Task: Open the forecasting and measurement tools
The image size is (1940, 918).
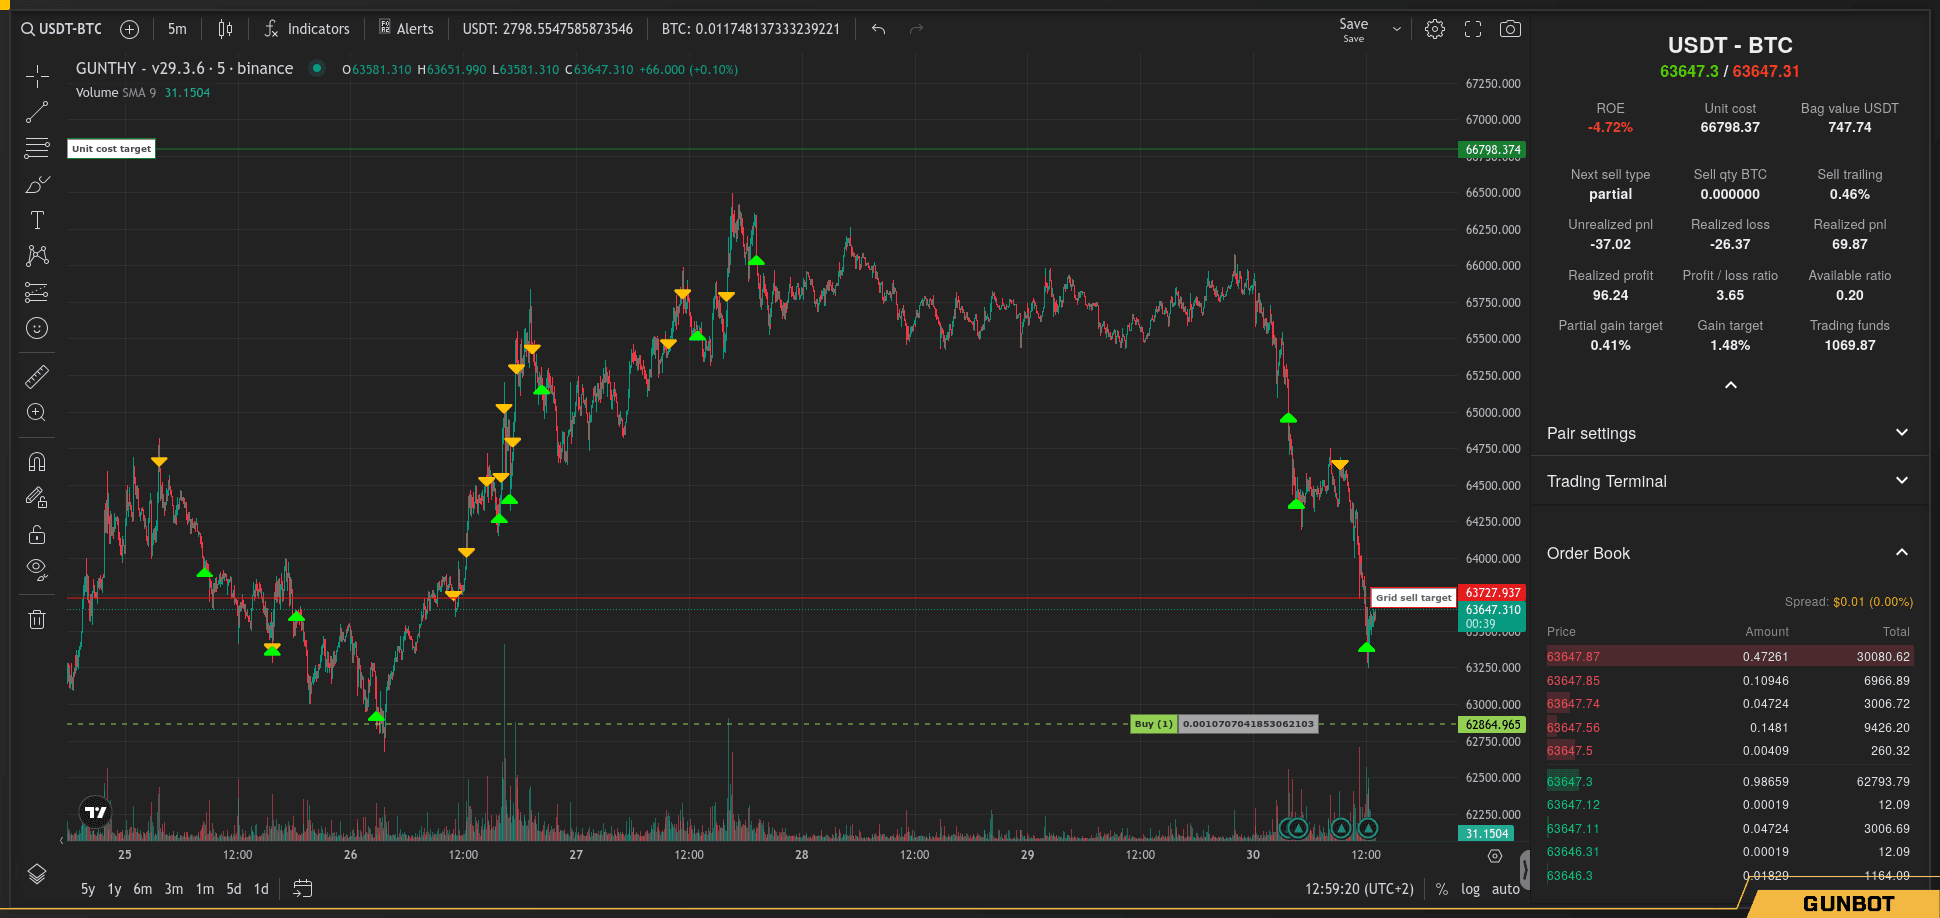Action: [37, 292]
